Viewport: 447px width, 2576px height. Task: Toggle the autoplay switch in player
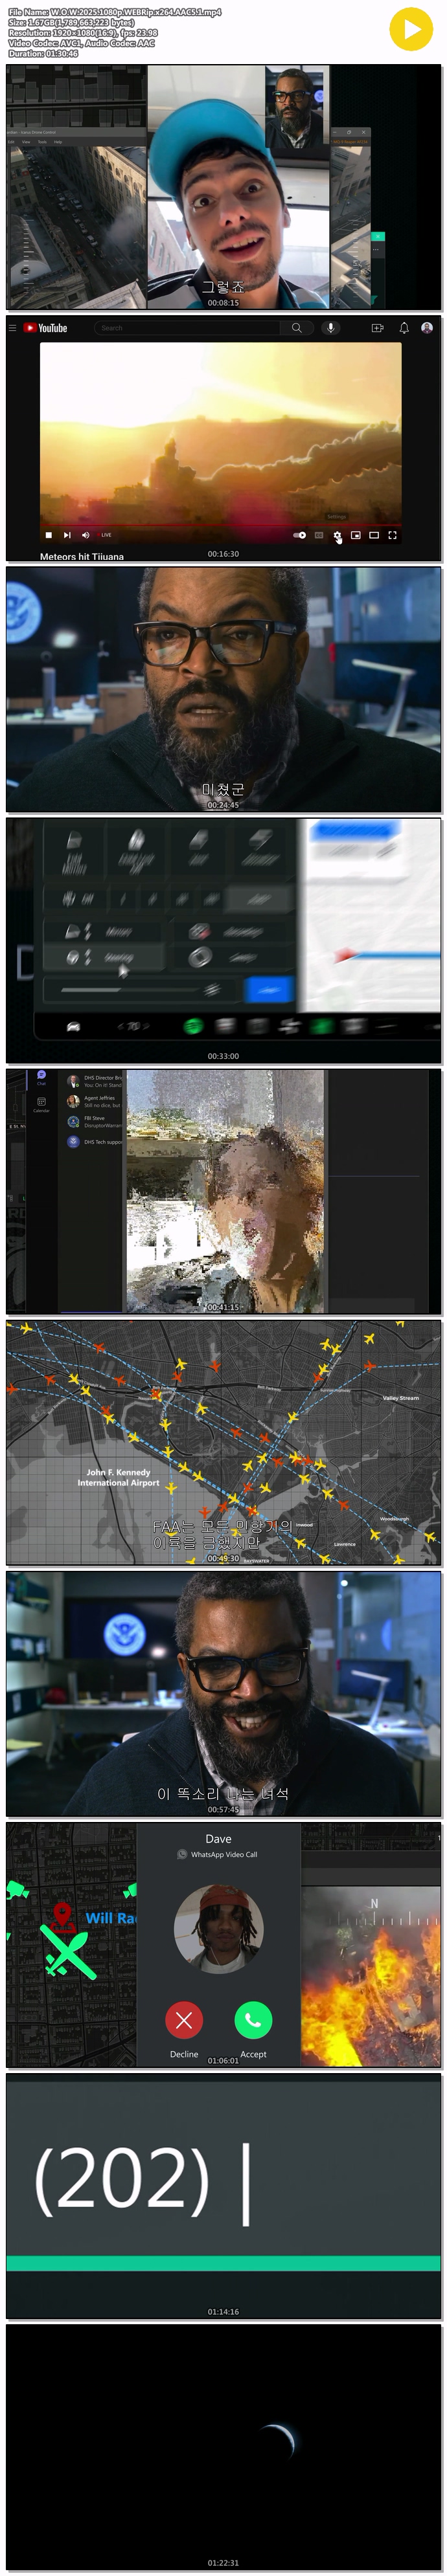click(299, 535)
